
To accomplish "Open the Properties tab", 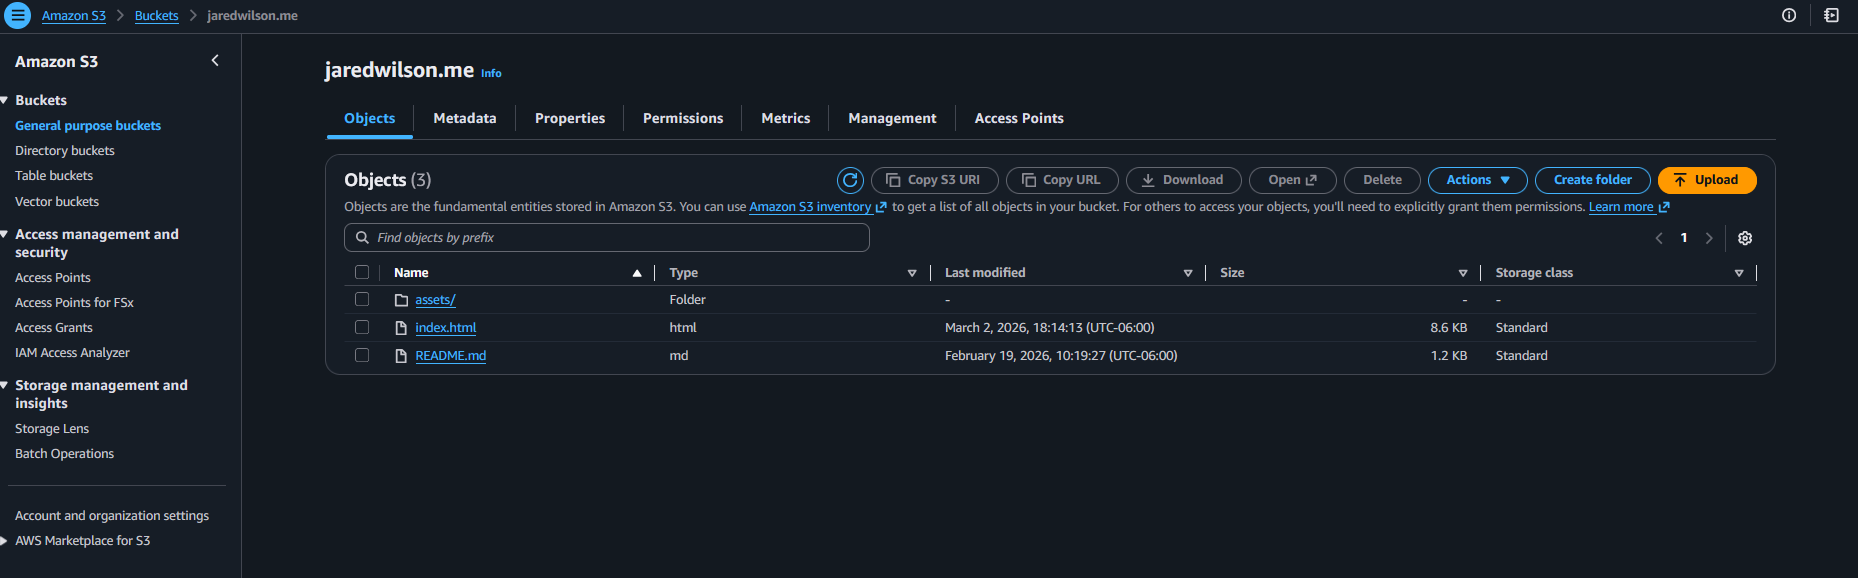I will pos(569,118).
